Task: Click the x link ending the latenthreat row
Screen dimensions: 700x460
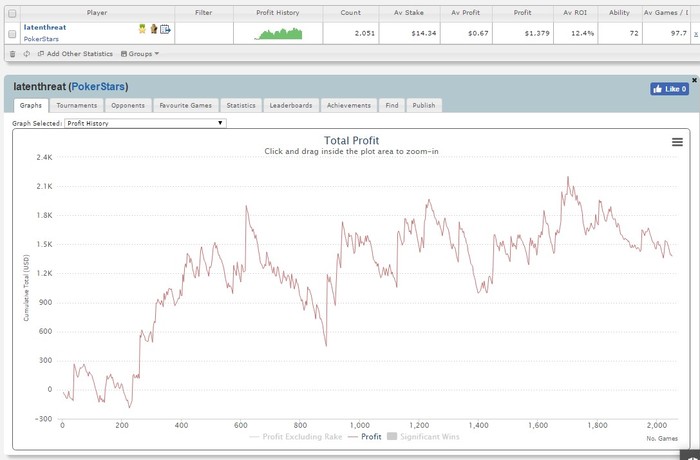Action: [696, 34]
